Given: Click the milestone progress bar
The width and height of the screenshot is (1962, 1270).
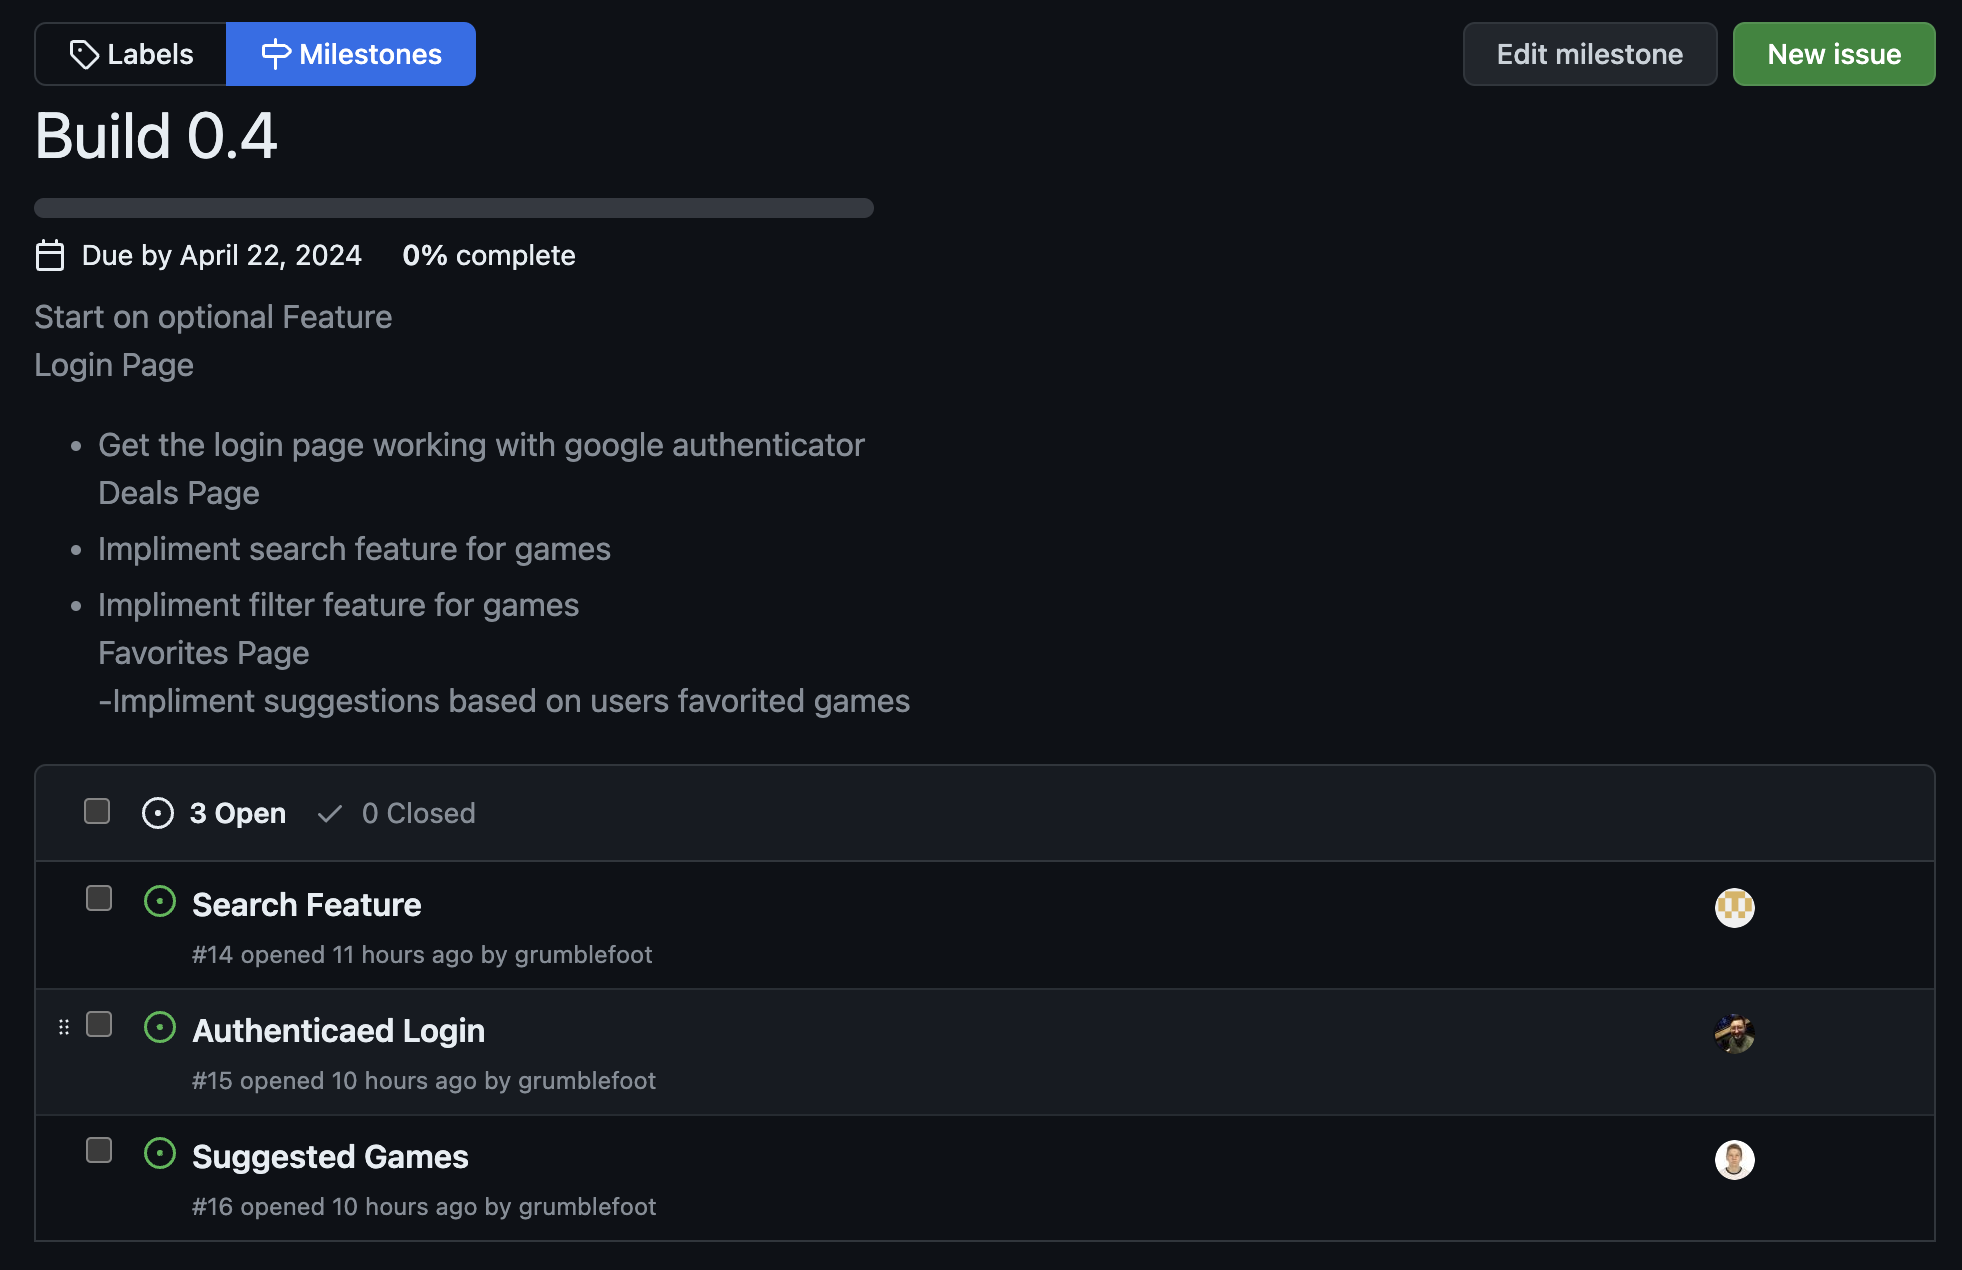Looking at the screenshot, I should point(454,208).
